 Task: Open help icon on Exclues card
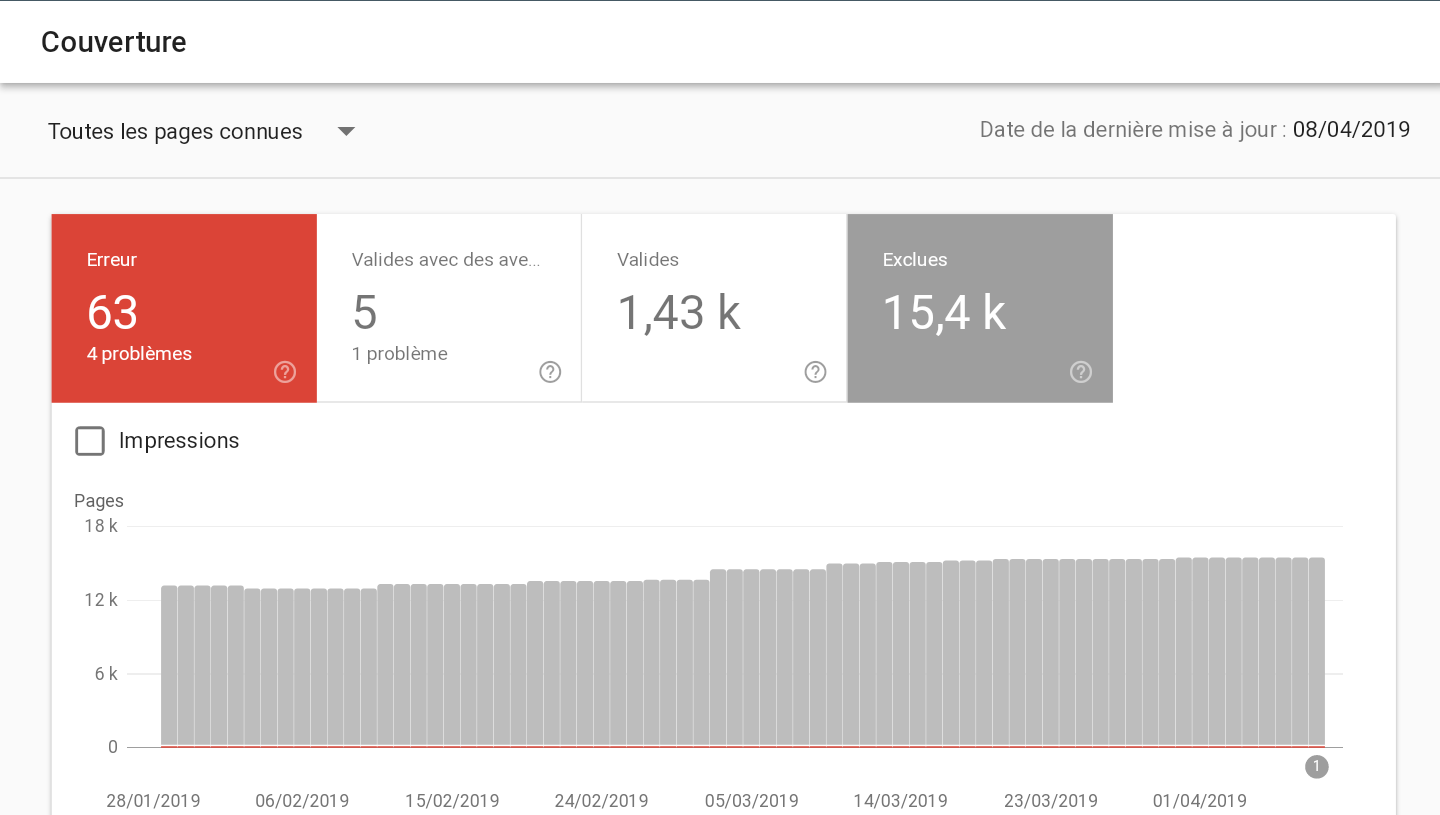pos(1080,372)
